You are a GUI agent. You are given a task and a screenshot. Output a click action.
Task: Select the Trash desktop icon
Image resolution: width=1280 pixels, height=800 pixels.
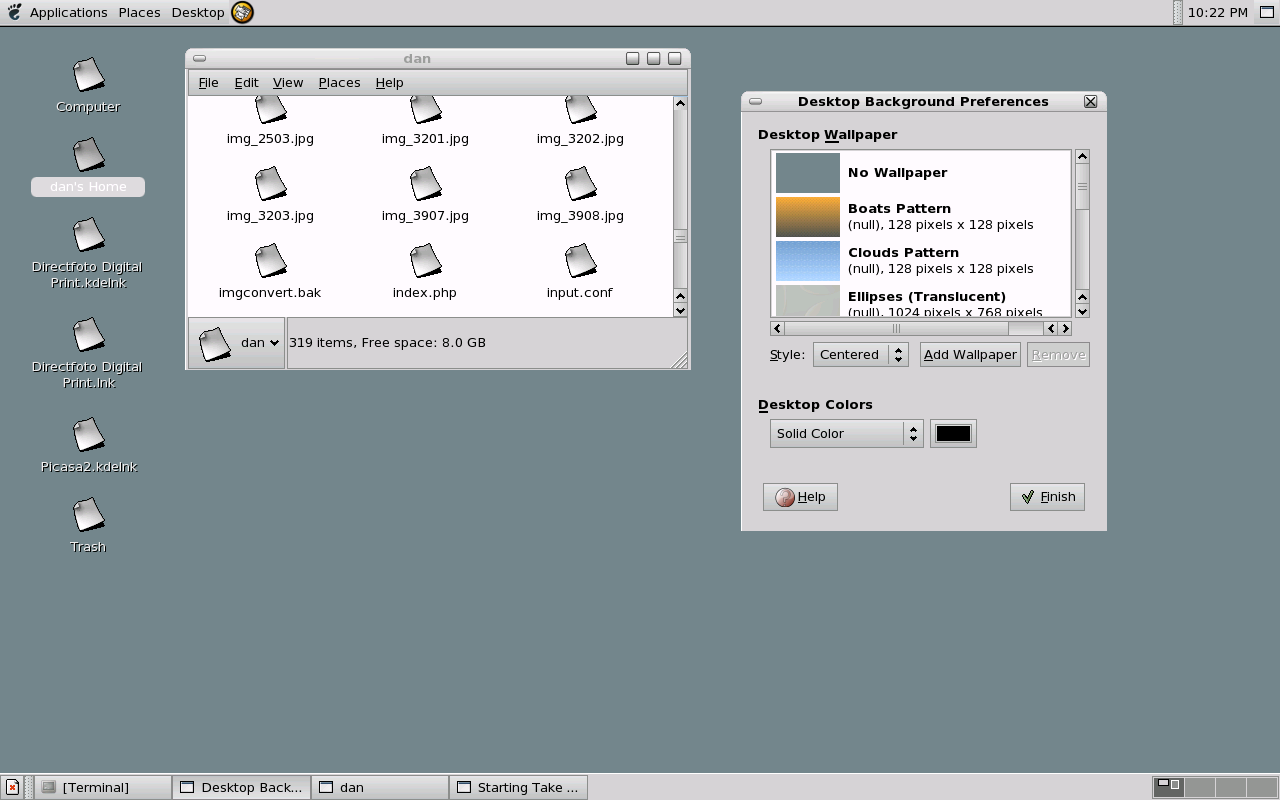pos(88,516)
